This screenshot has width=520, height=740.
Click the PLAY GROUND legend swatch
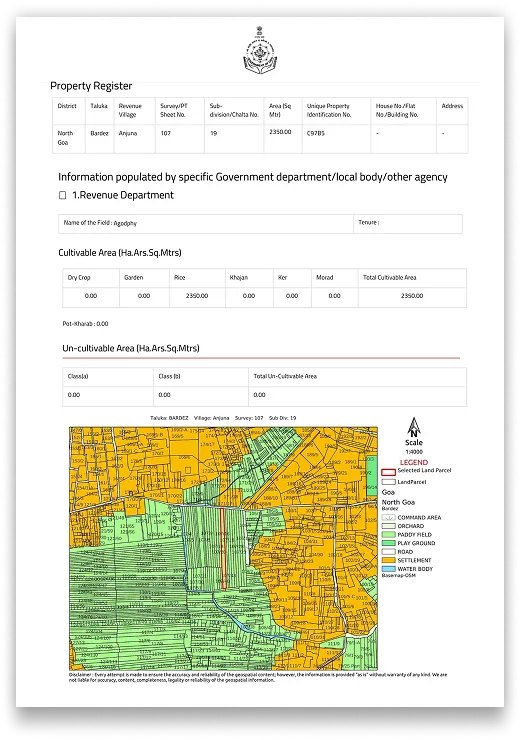388,543
